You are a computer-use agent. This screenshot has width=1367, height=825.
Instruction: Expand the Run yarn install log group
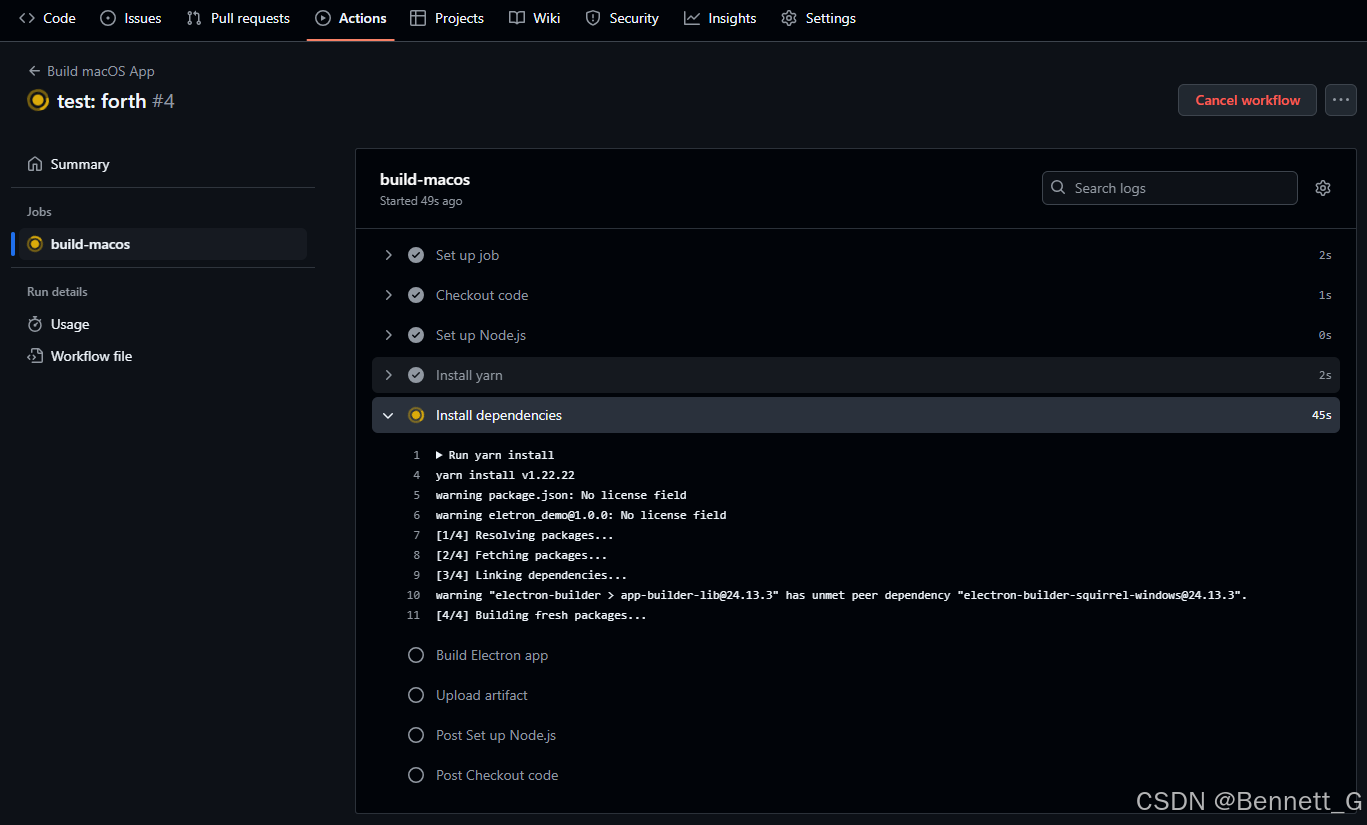tap(495, 455)
